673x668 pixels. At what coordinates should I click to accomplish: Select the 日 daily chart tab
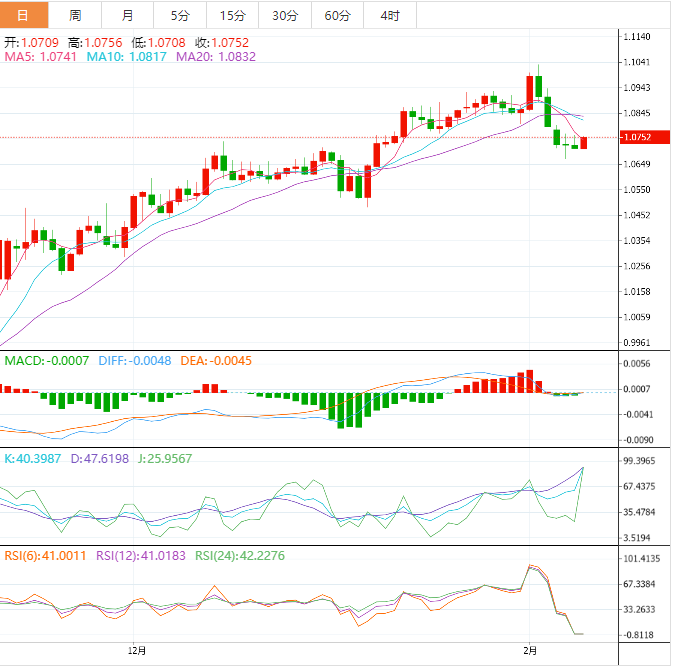[24, 15]
